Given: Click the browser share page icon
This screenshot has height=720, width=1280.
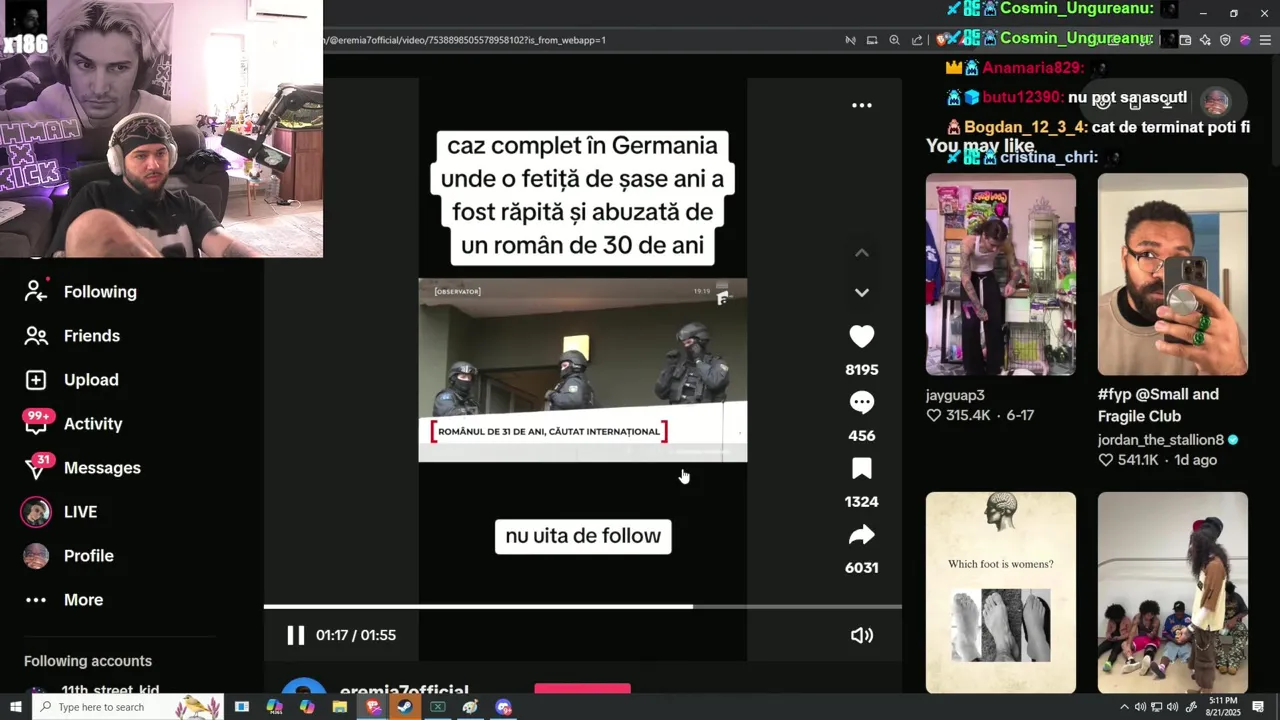Looking at the screenshot, I should tap(917, 40).
